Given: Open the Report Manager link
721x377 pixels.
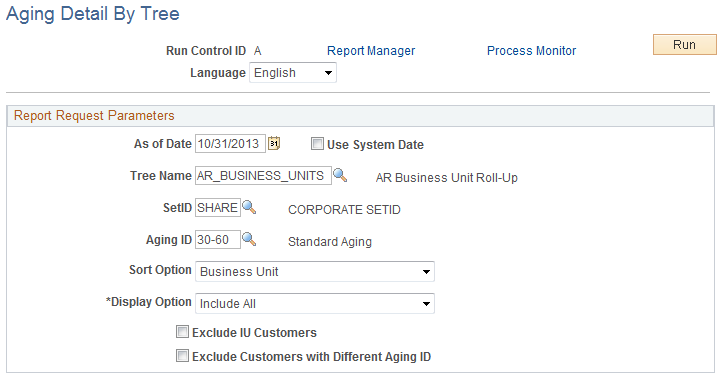Looking at the screenshot, I should click(x=371, y=51).
